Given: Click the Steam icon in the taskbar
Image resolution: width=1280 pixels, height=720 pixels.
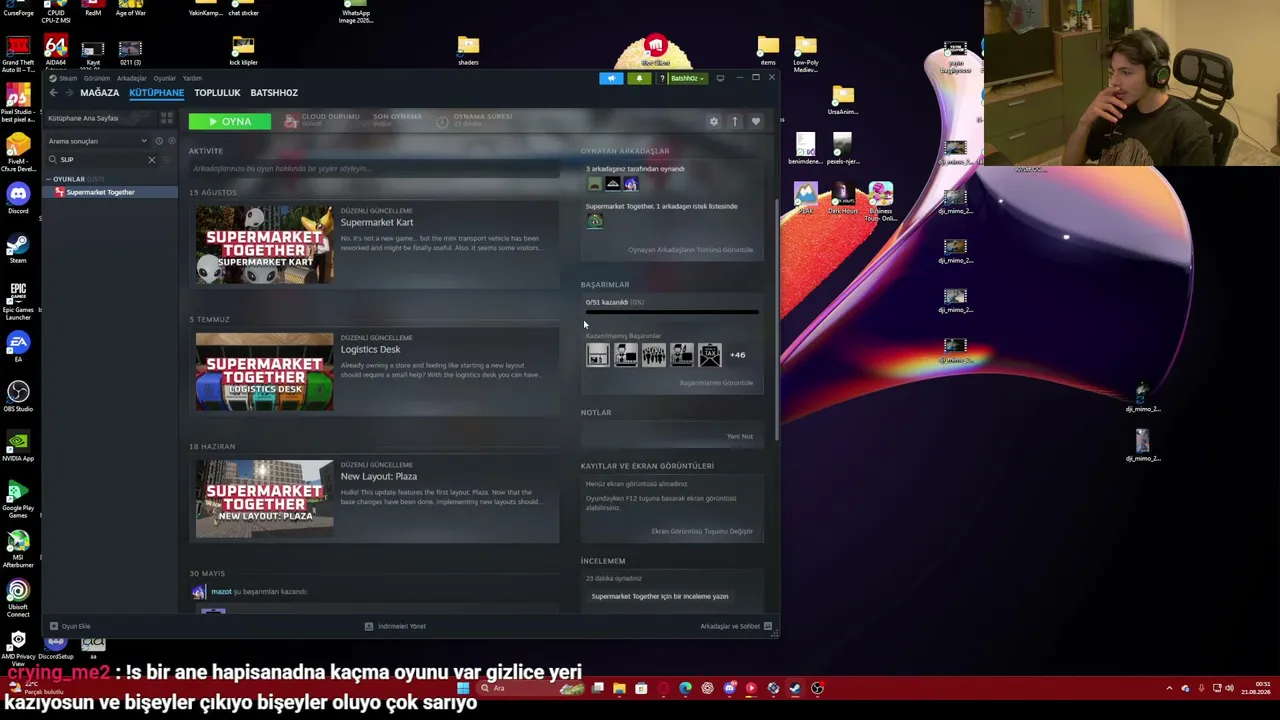Looking at the screenshot, I should (795, 688).
